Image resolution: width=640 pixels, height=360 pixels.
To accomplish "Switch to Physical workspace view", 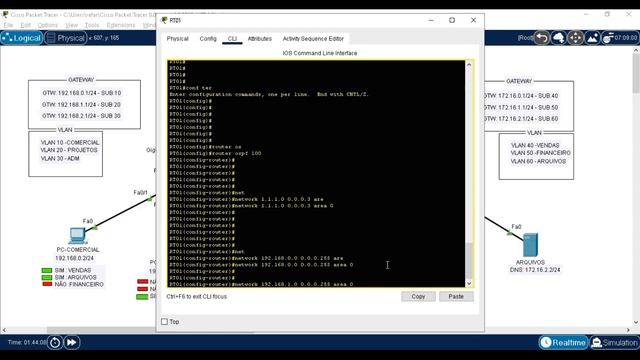I will 65,38.
